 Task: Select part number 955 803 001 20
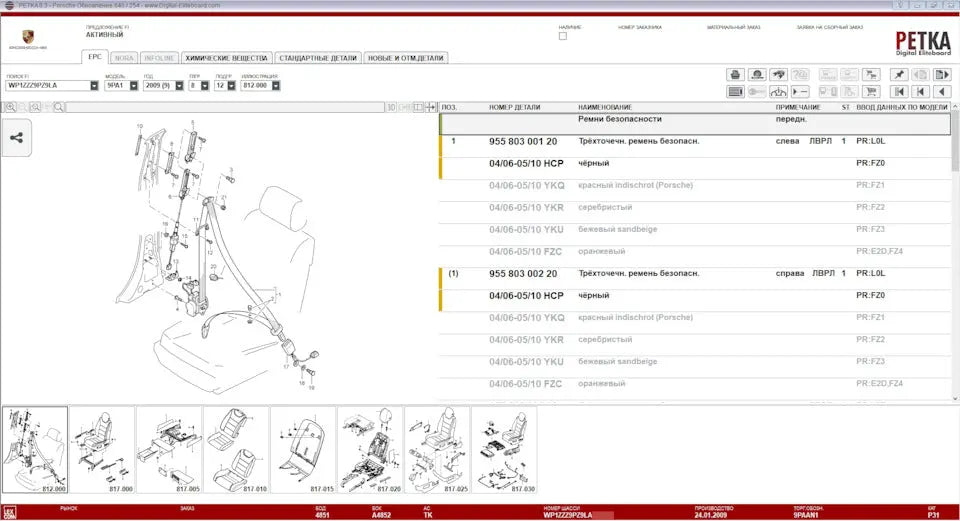(523, 141)
